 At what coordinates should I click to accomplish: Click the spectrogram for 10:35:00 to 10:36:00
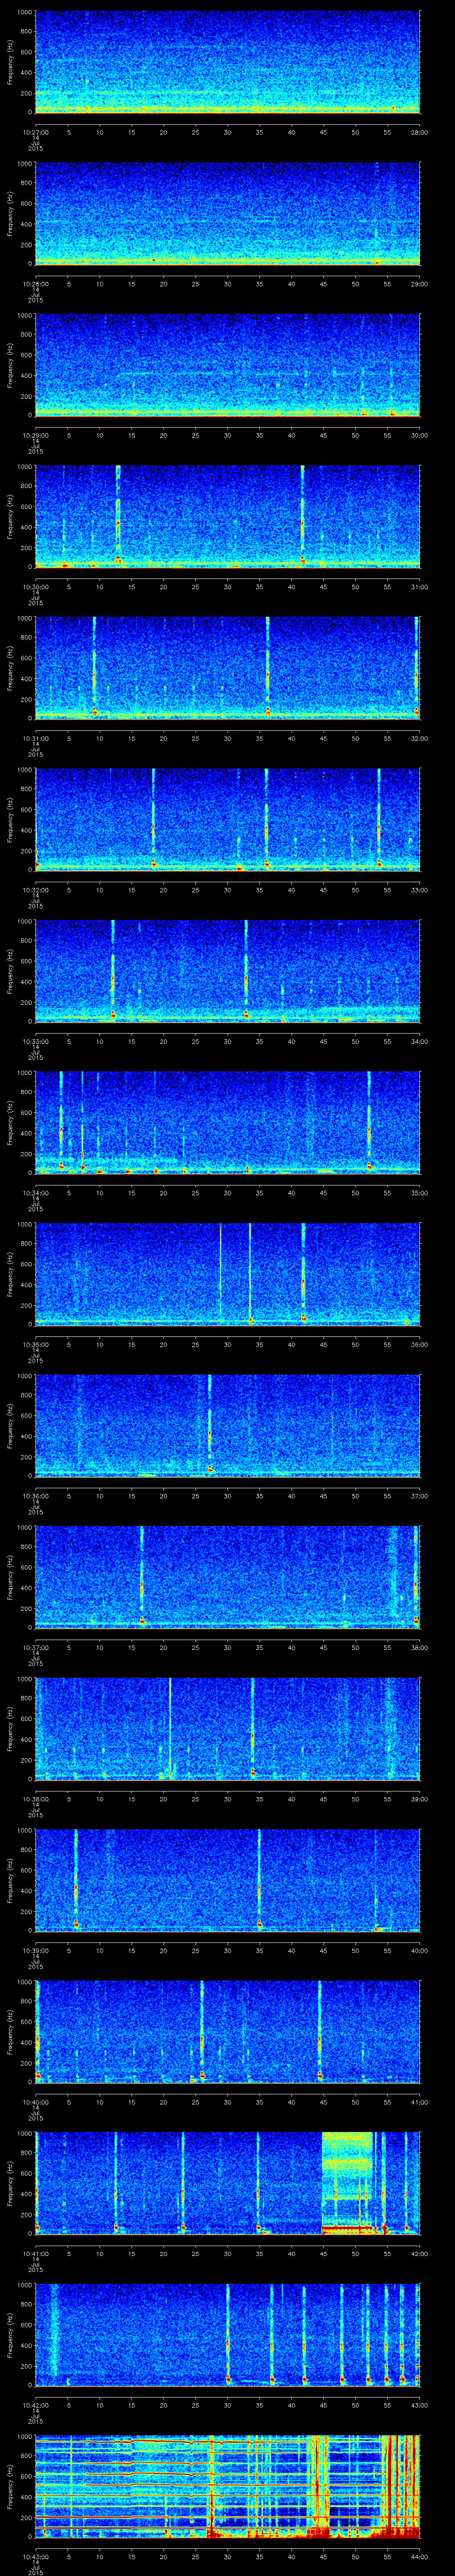point(228,1274)
